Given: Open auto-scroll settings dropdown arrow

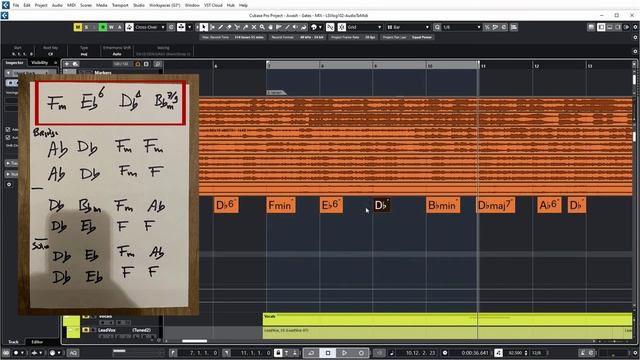Looking at the screenshot, I should point(190,27).
